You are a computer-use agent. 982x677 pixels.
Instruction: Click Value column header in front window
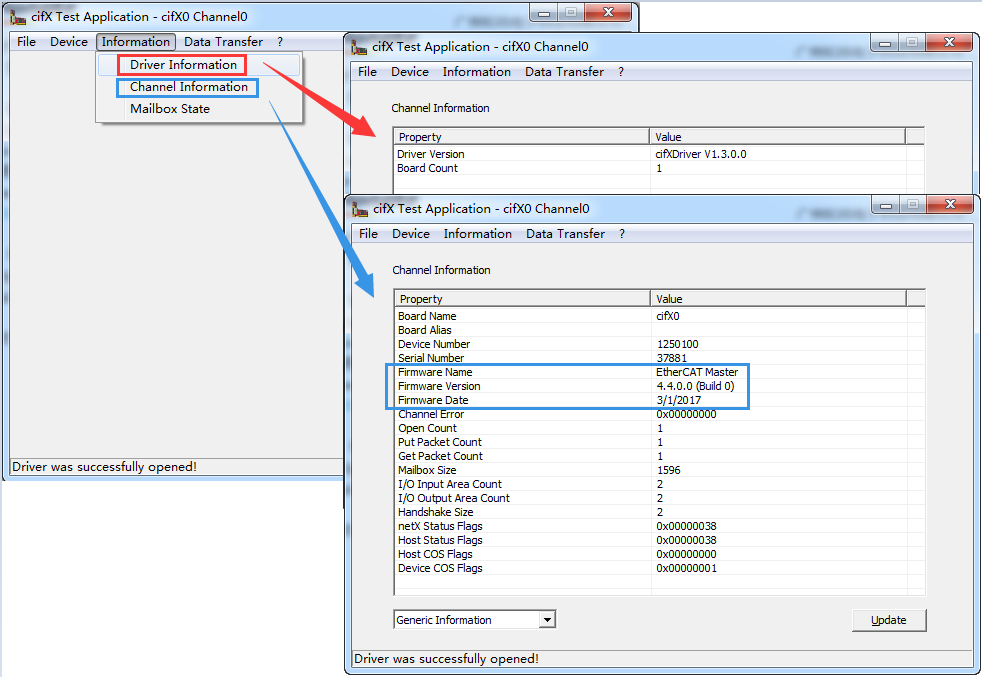click(x=778, y=299)
